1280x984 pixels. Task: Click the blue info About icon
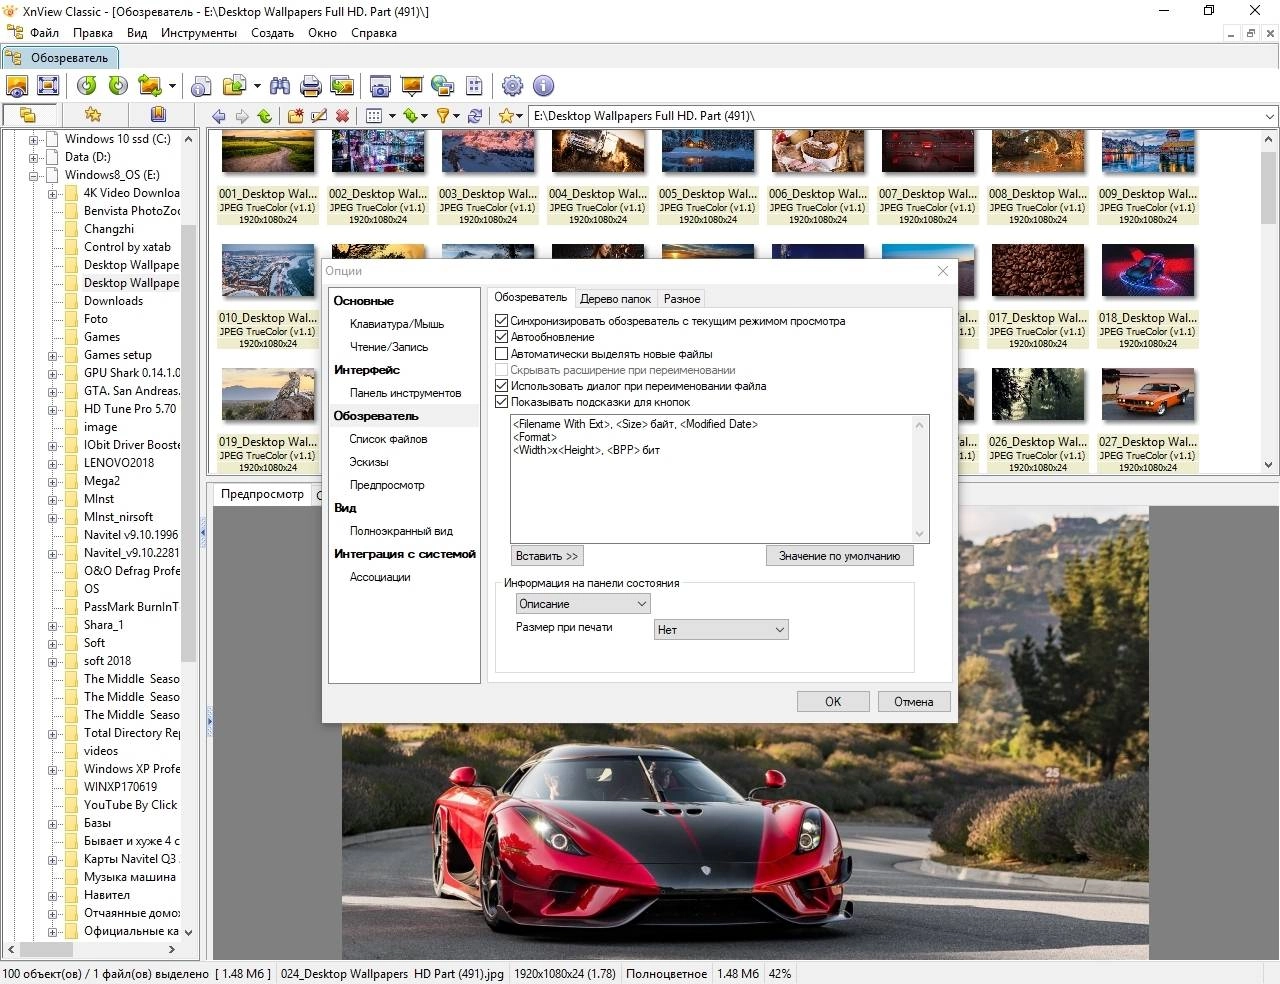pos(543,86)
